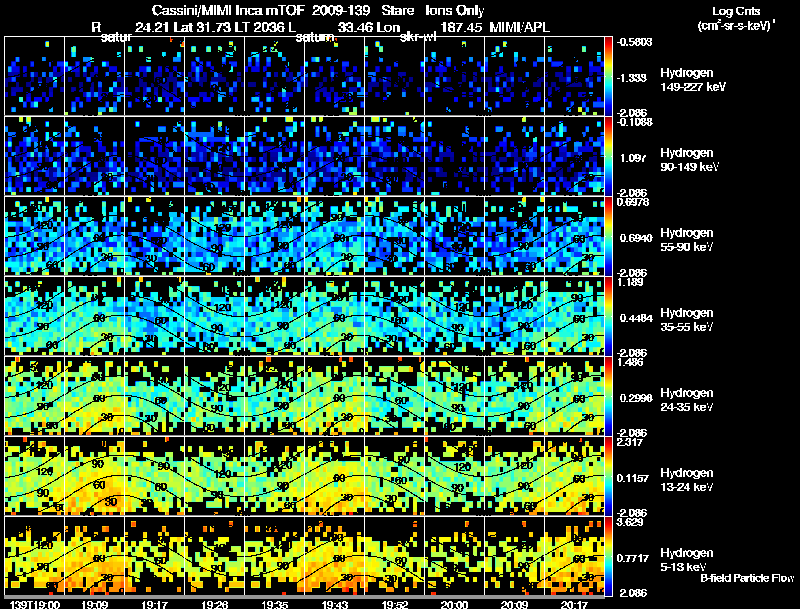Click the '19:09' time axis label
The width and height of the screenshot is (800, 609).
coord(94,604)
